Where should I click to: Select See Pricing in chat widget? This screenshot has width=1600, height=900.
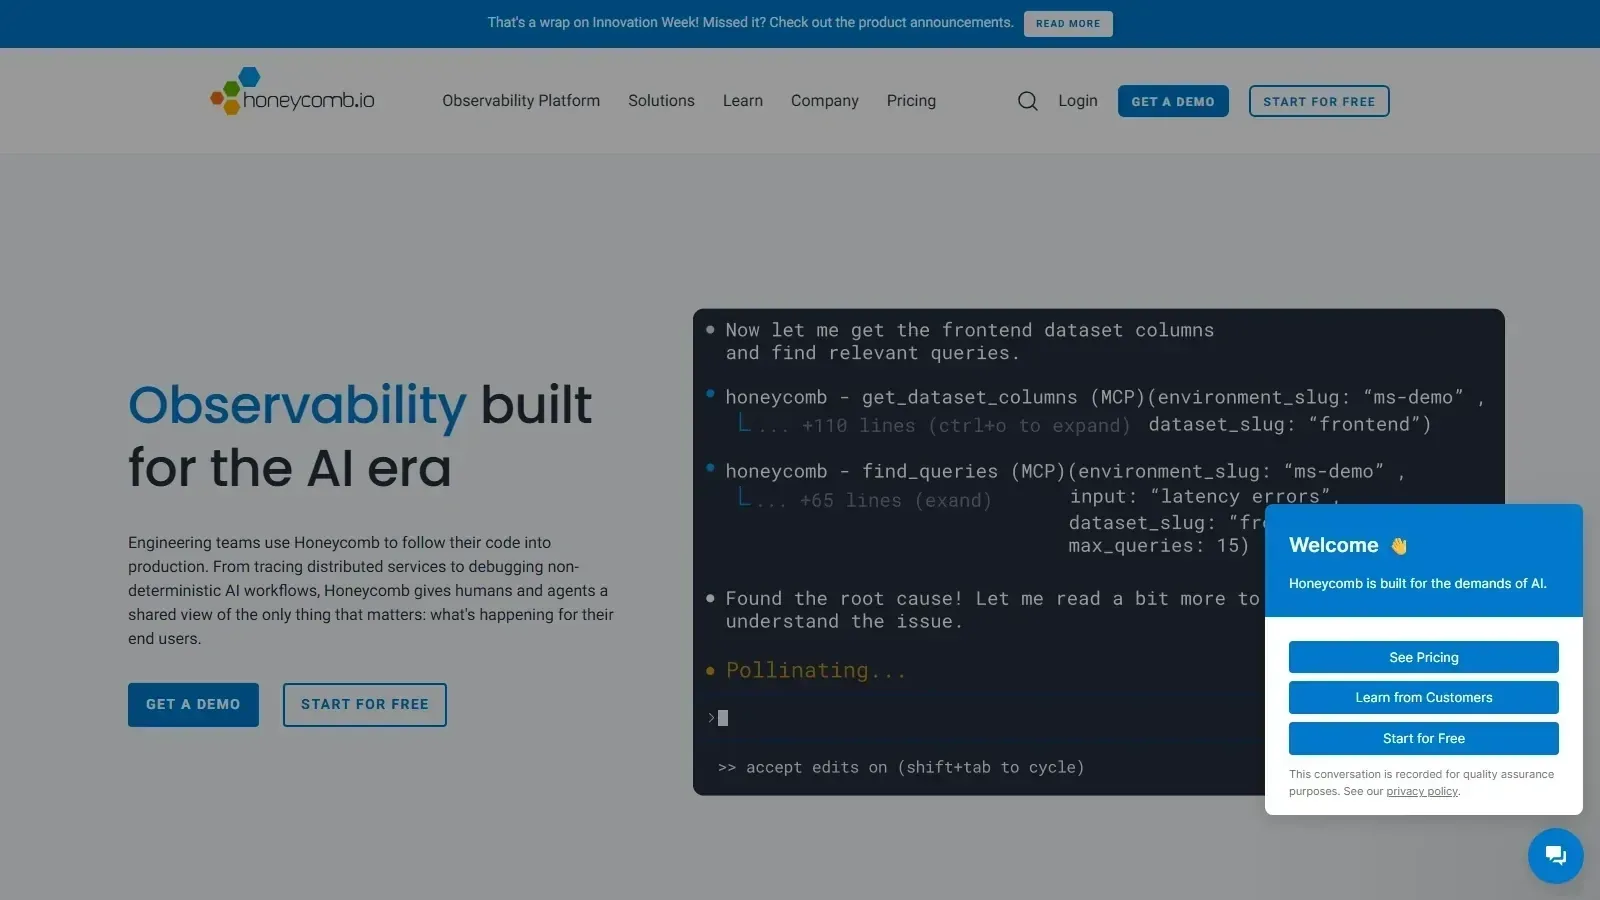pos(1424,657)
